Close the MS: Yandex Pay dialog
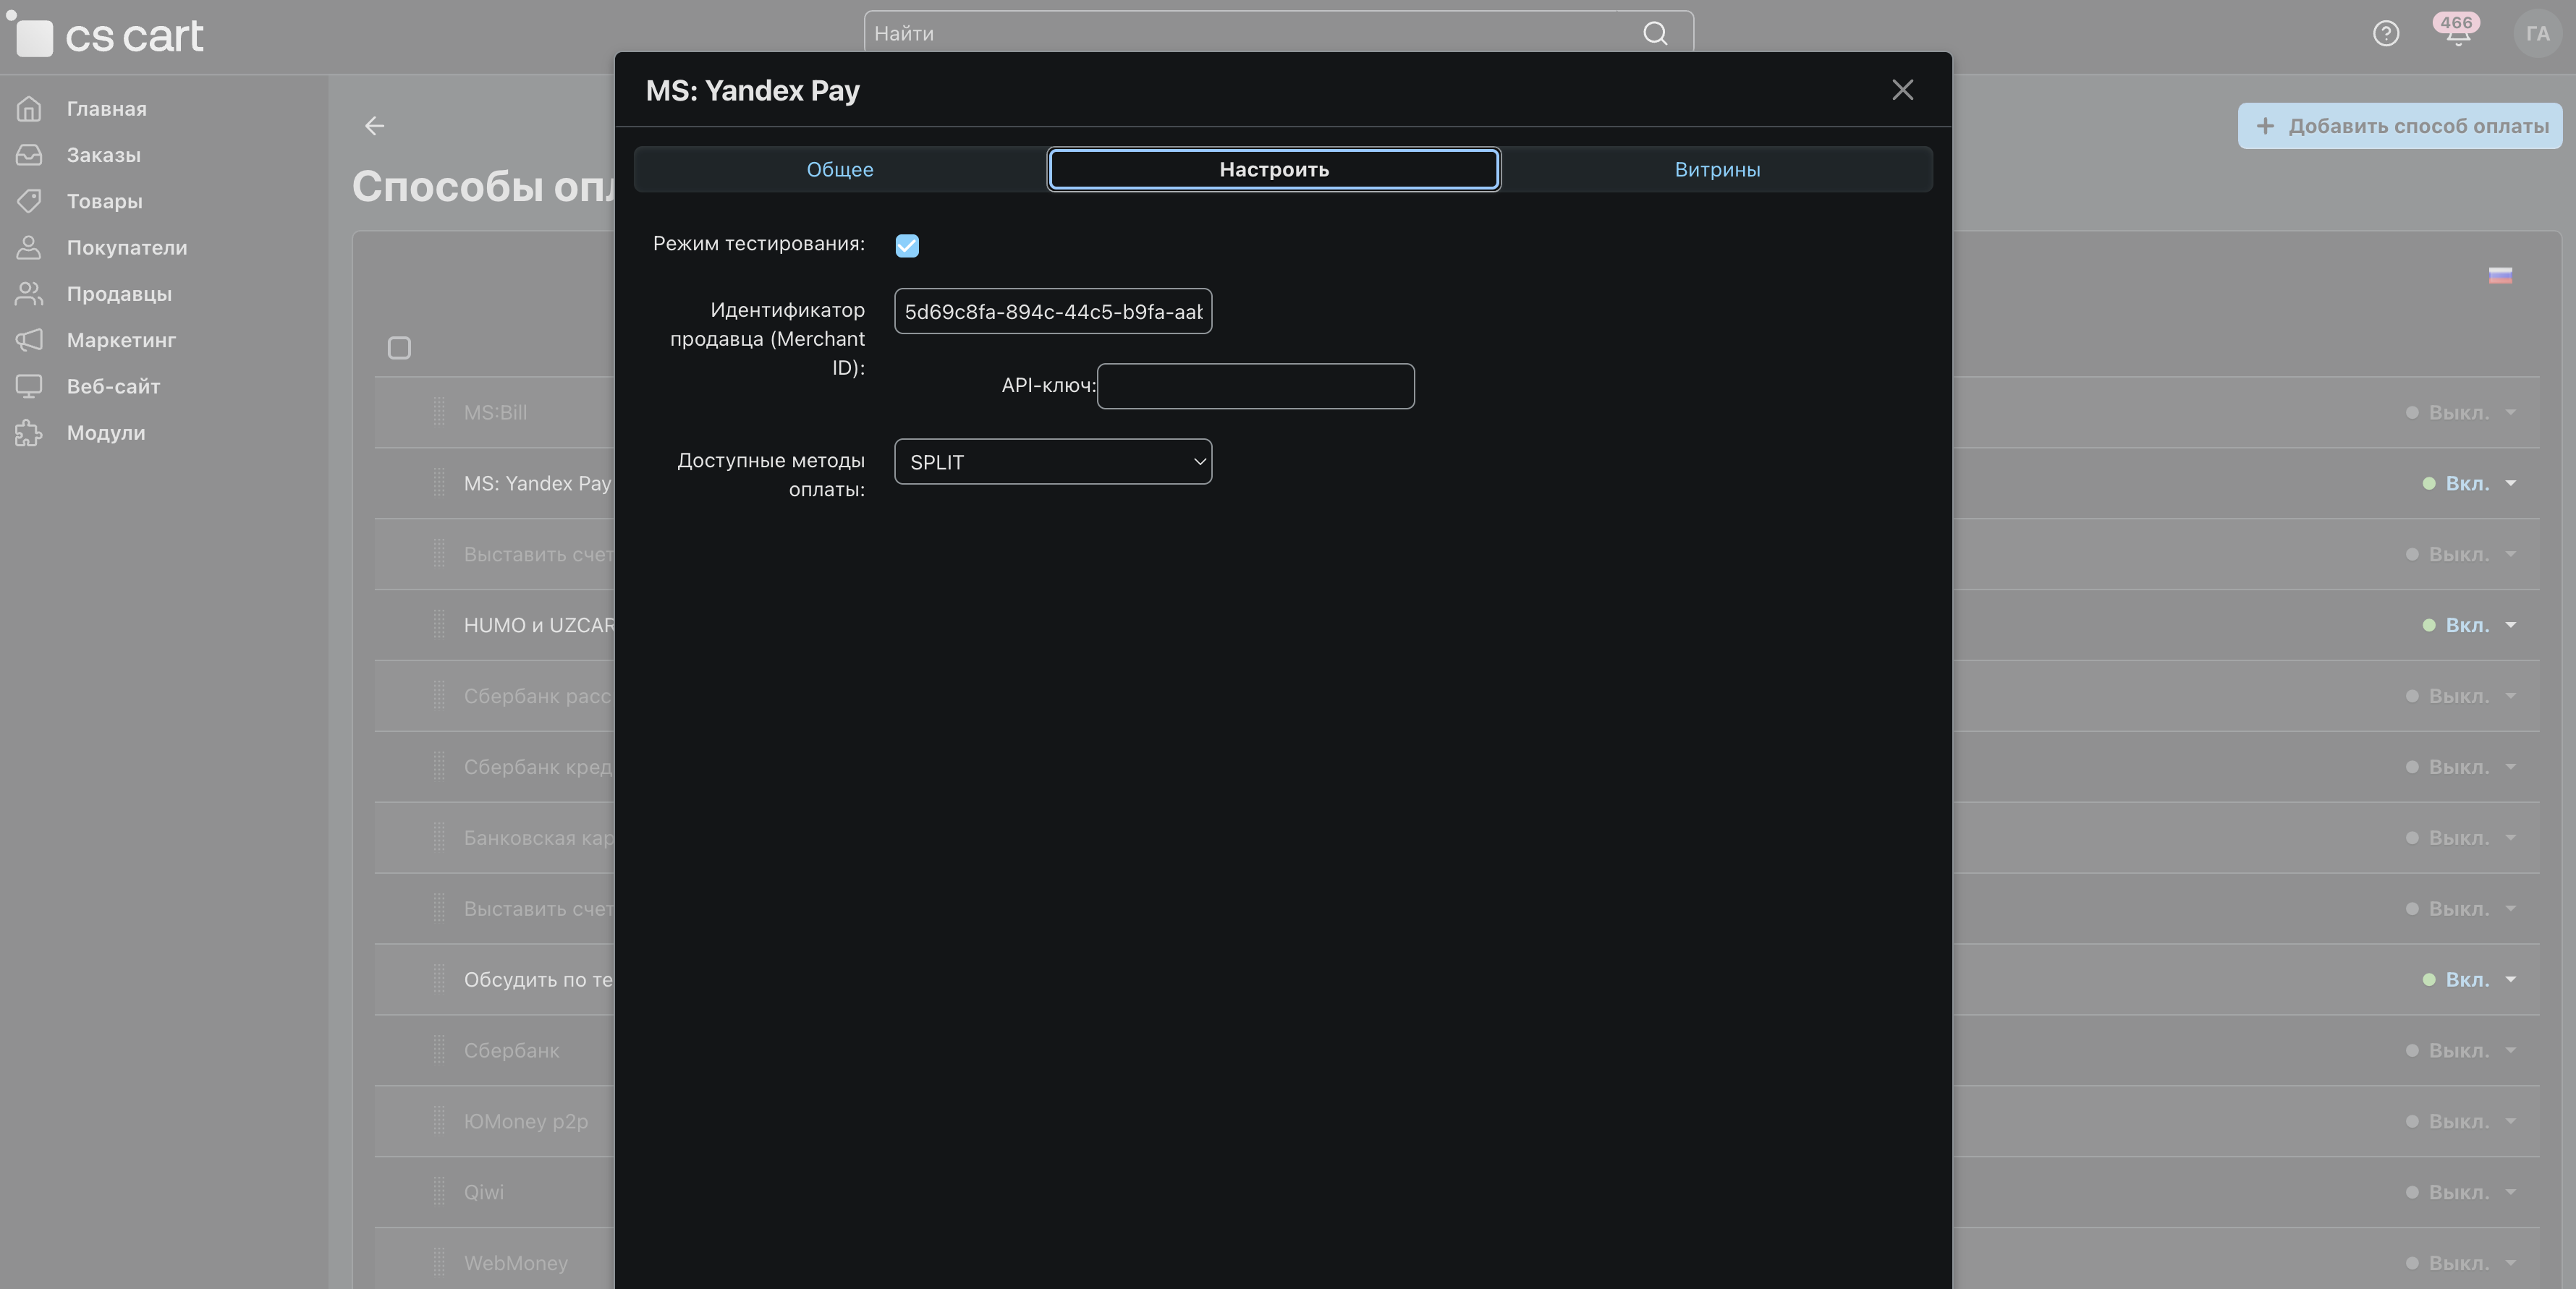 pos(1902,90)
